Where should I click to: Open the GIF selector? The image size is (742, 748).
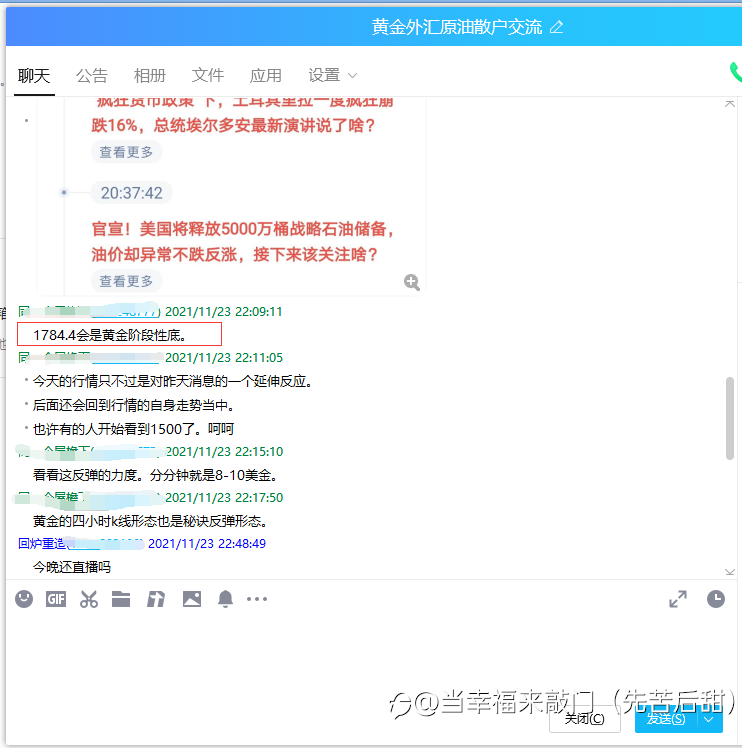(x=56, y=599)
